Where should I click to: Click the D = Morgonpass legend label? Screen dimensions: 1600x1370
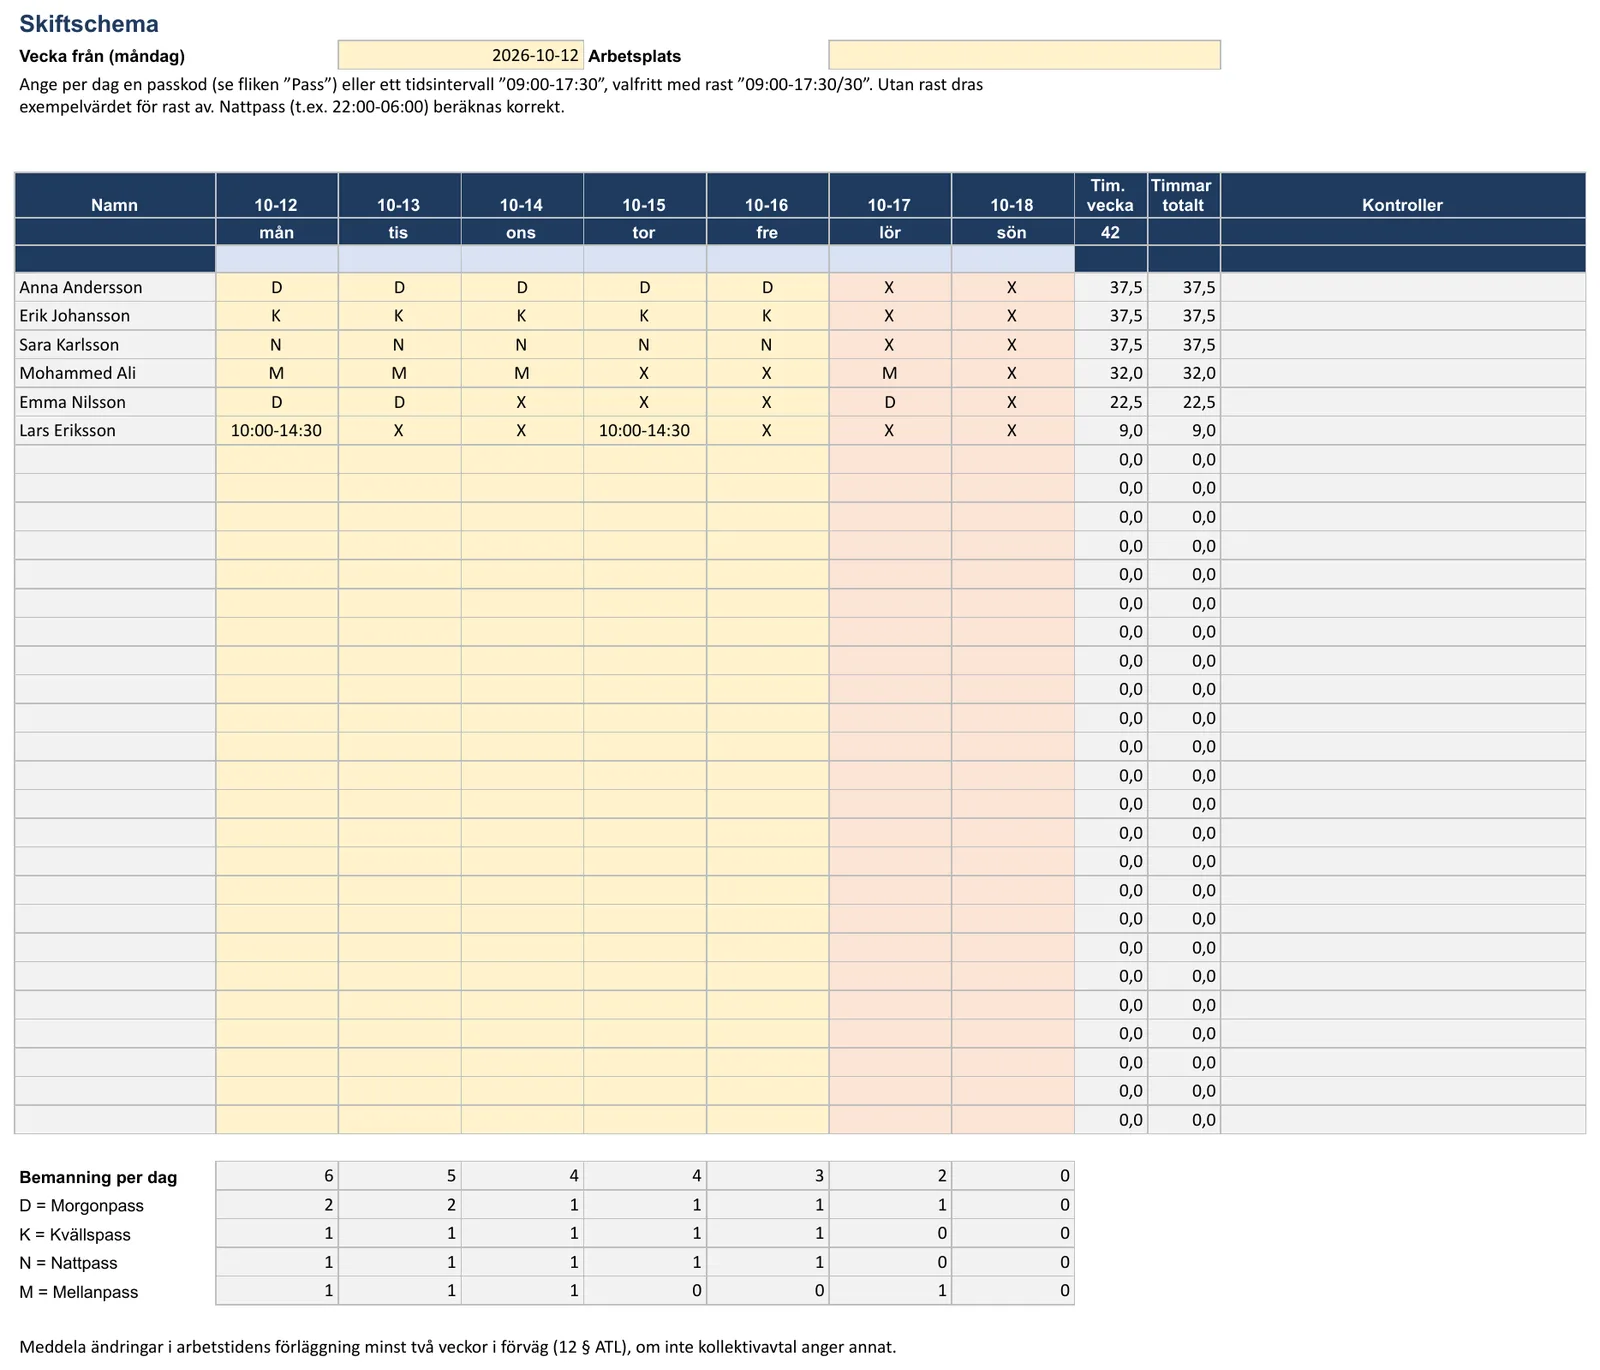[81, 1206]
